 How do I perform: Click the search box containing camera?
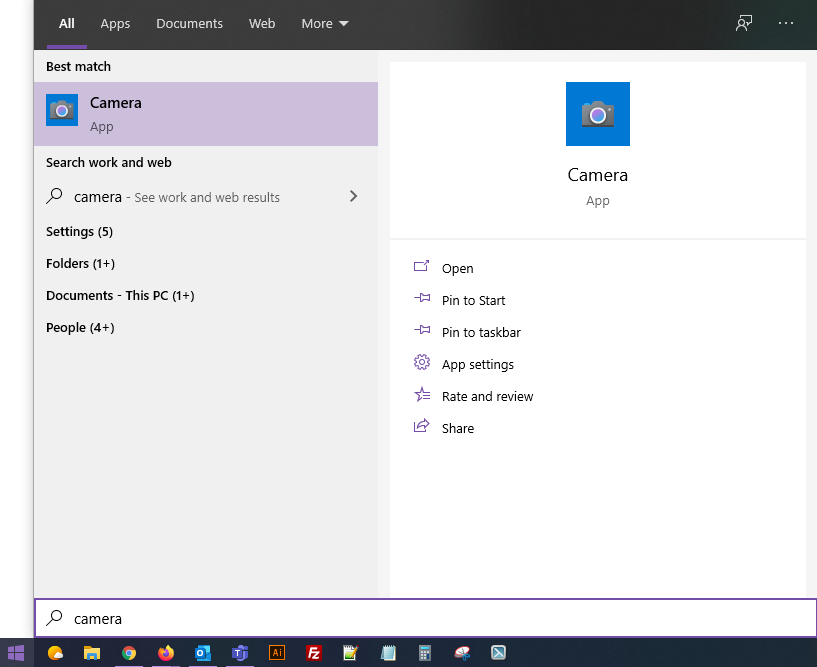tap(426, 618)
